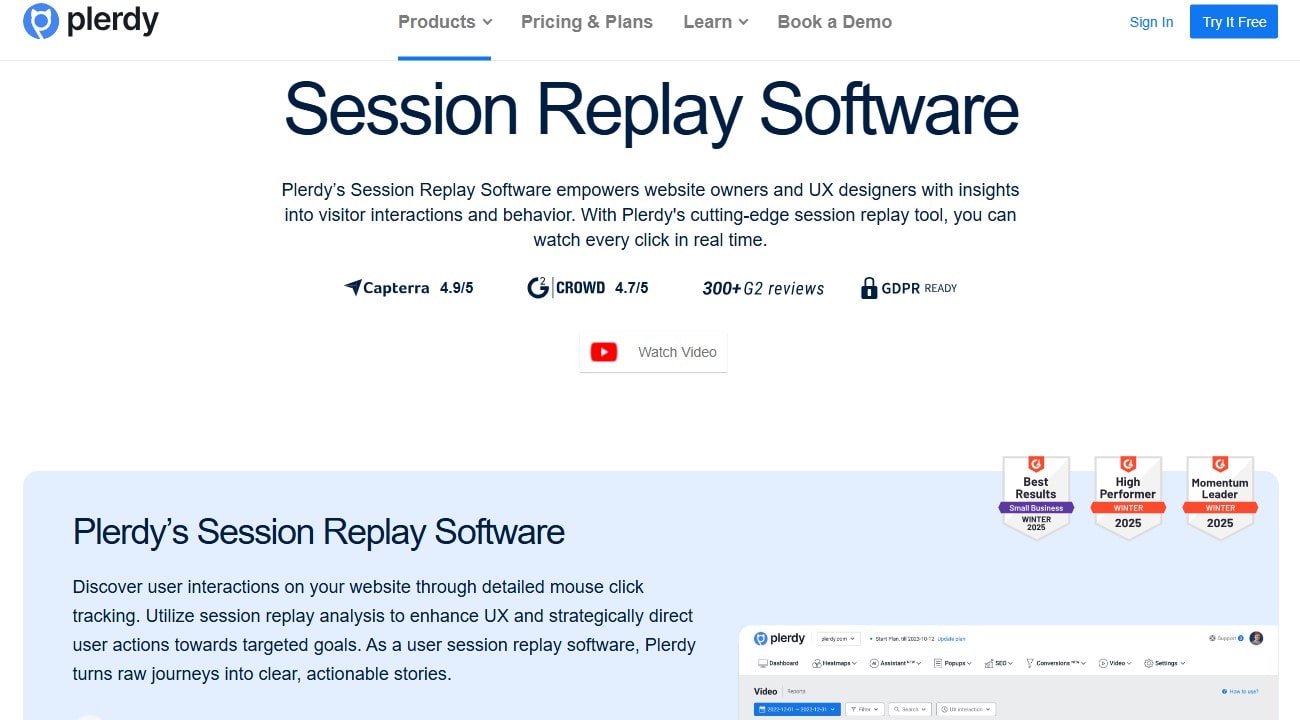
Task: Click the G2 Crowd 4.7/5 rating badge
Action: click(588, 288)
